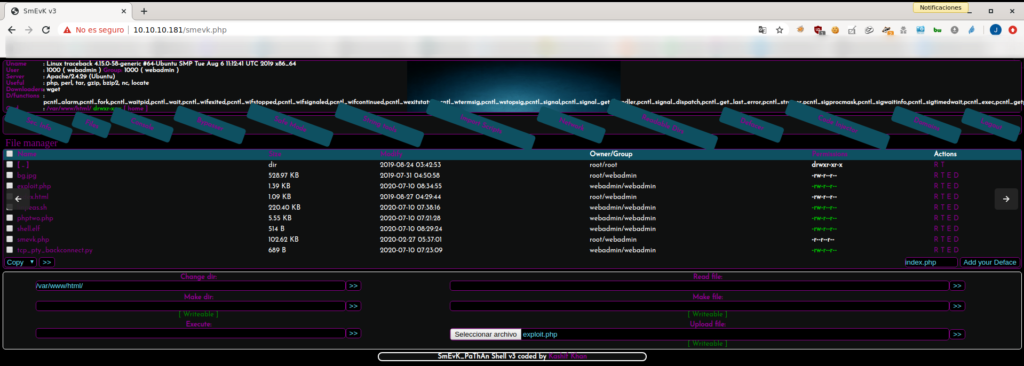1024x366 pixels.
Task: Open the blue feather extension icon
Action: [971, 30]
